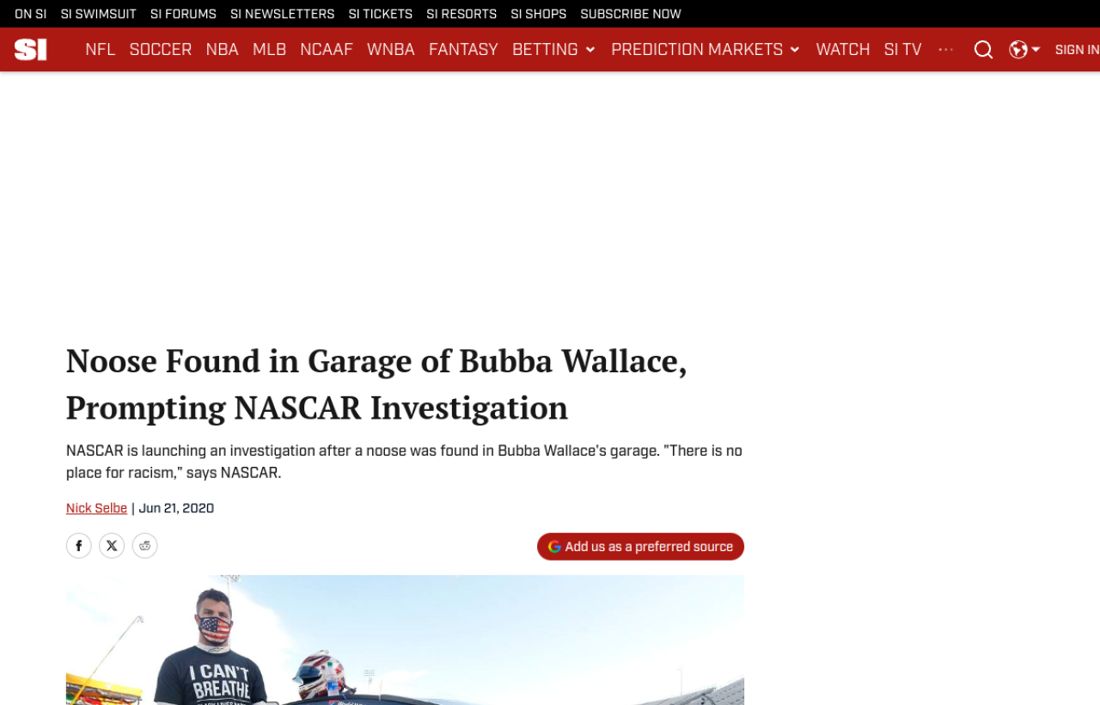
Task: Open the Soccer section
Action: [161, 50]
